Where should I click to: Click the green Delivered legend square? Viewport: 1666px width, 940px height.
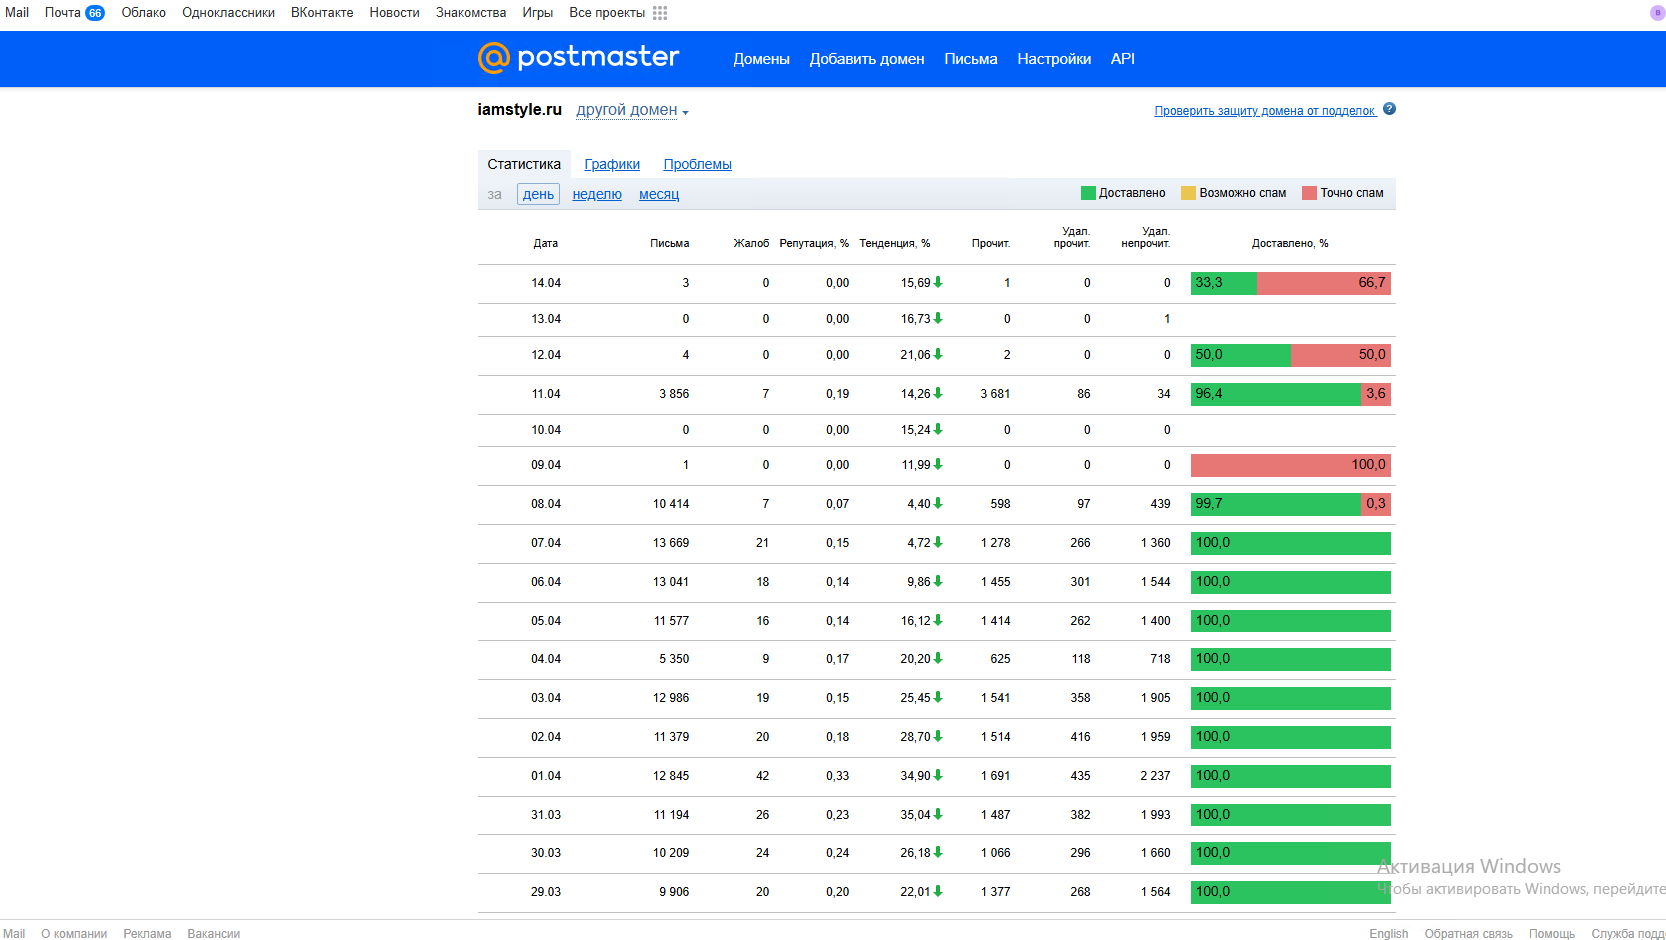coord(1088,193)
